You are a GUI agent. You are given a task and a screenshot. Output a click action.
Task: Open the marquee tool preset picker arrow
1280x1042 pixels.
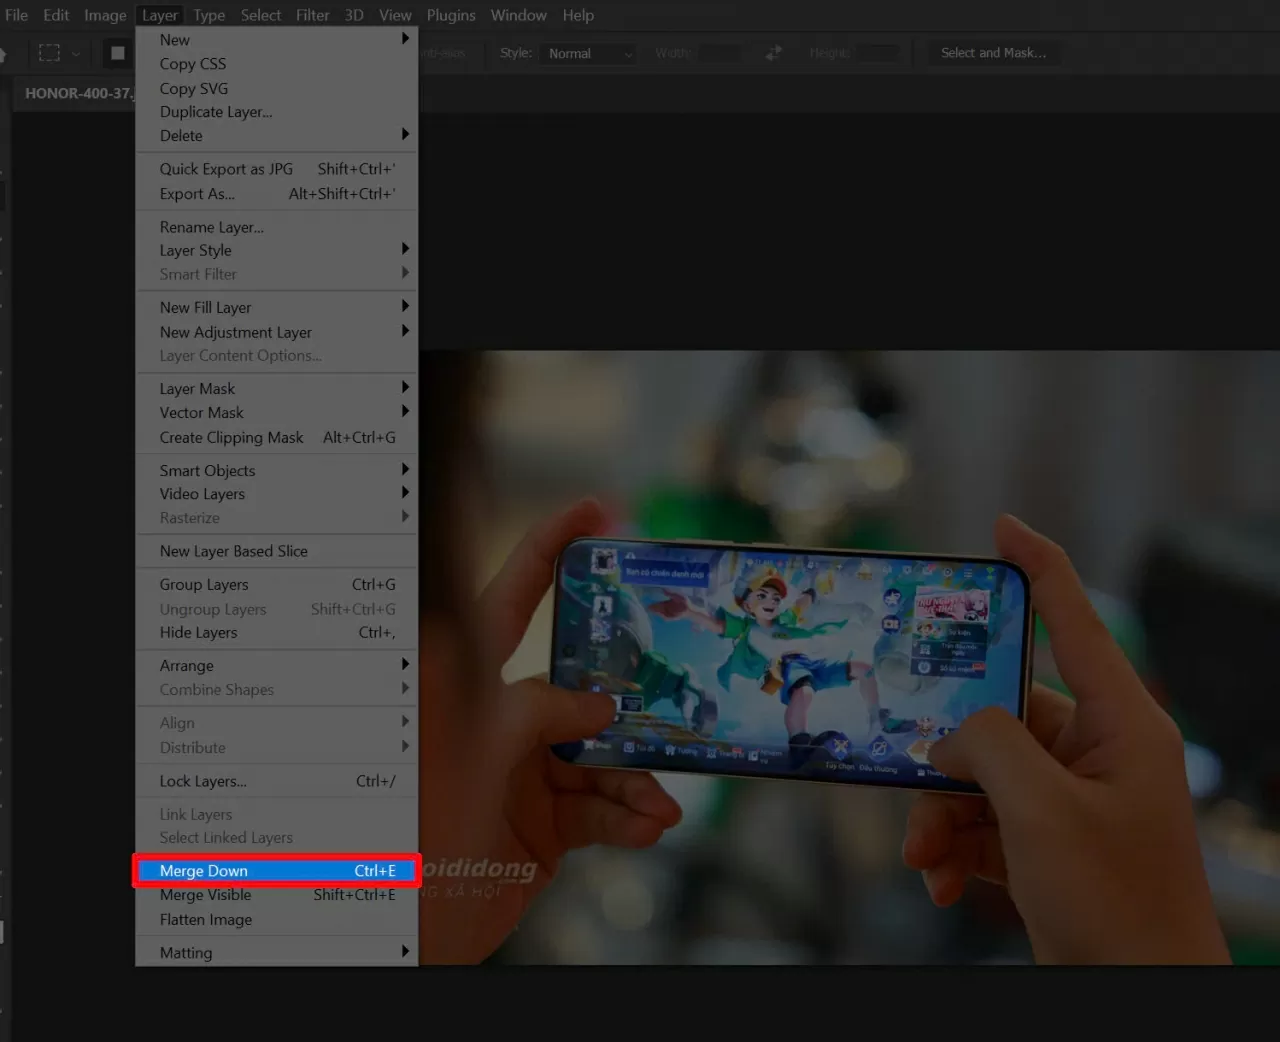(x=75, y=53)
